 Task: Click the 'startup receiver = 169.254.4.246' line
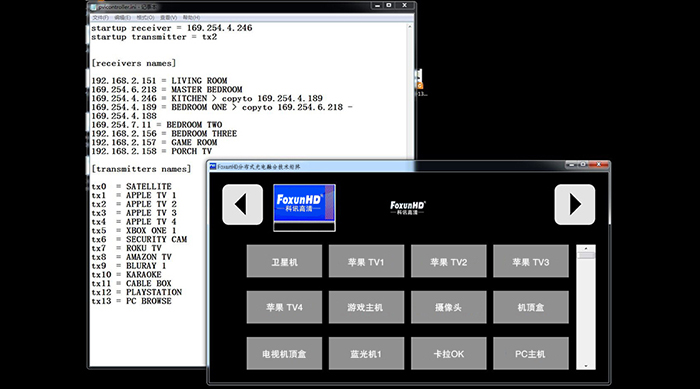(172, 28)
